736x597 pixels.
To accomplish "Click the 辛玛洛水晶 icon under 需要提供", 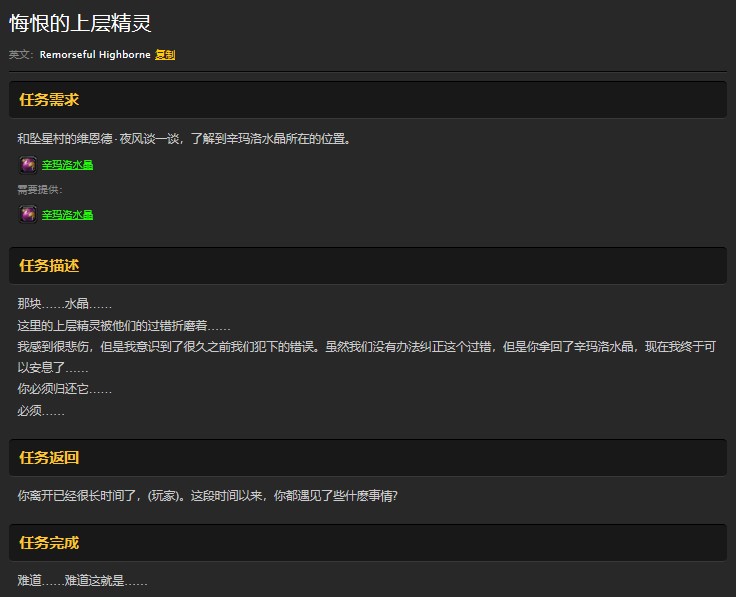I will [28, 214].
